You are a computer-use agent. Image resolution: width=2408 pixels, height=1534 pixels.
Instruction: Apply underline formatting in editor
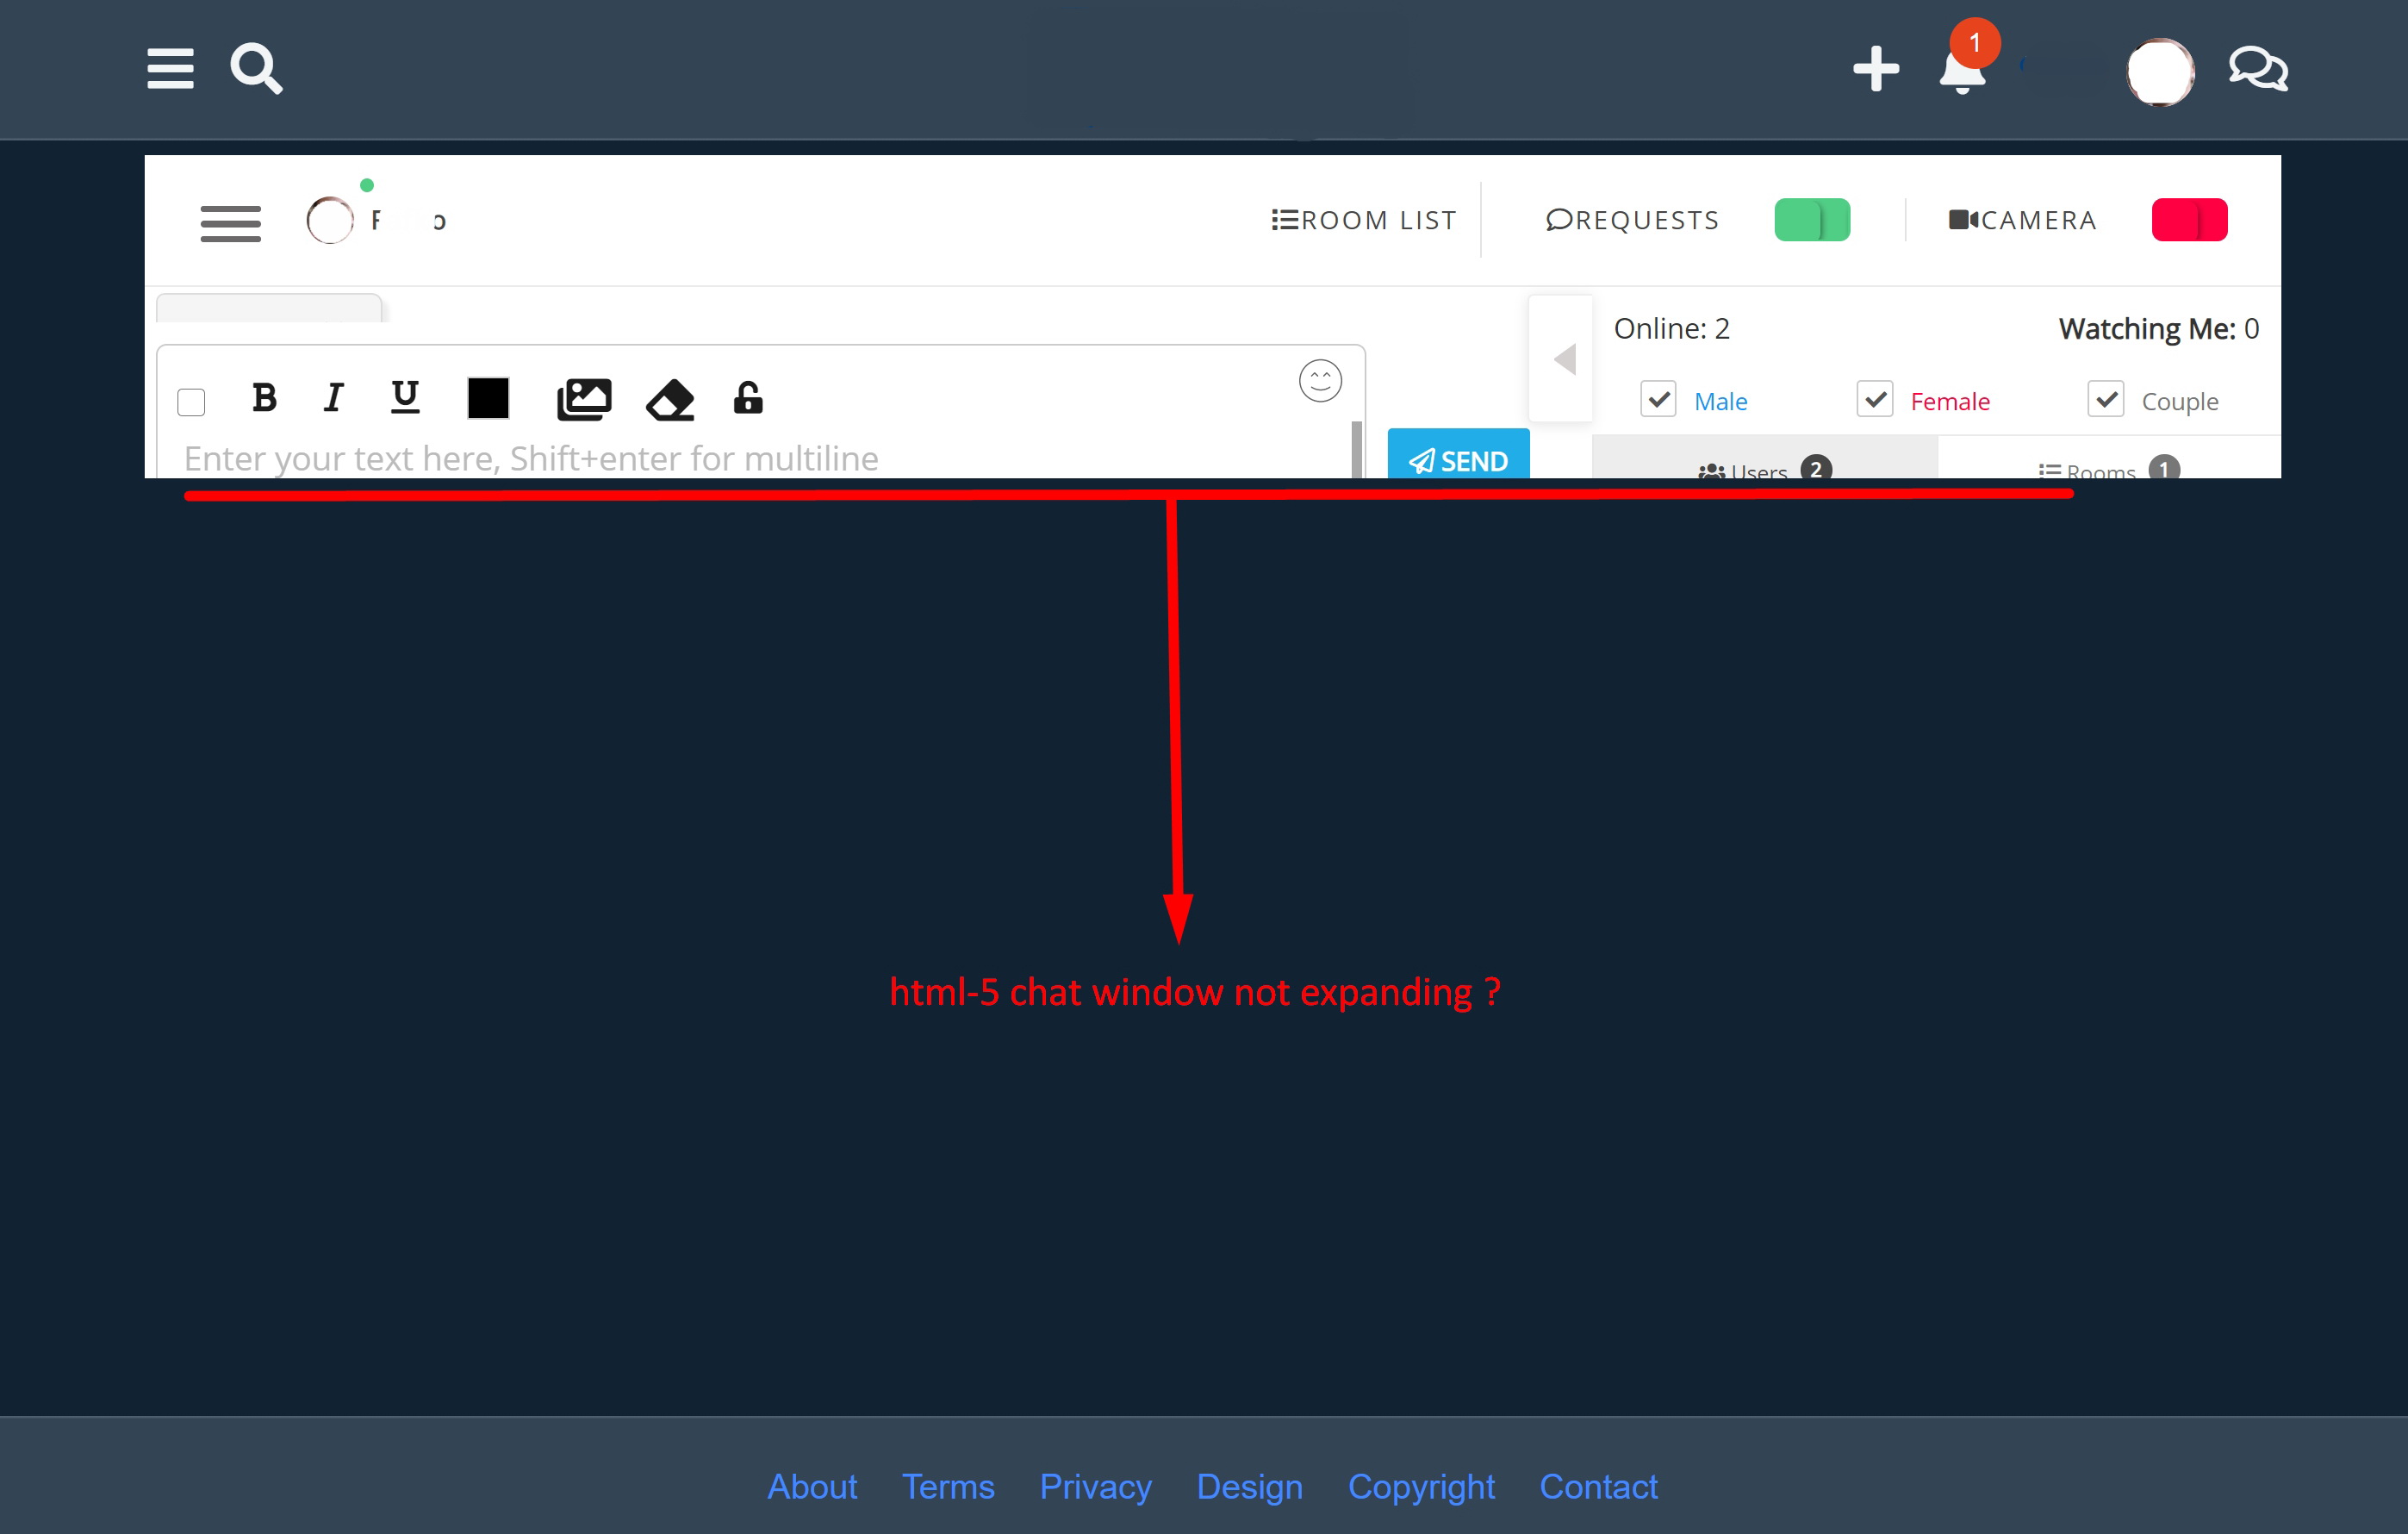[x=405, y=397]
